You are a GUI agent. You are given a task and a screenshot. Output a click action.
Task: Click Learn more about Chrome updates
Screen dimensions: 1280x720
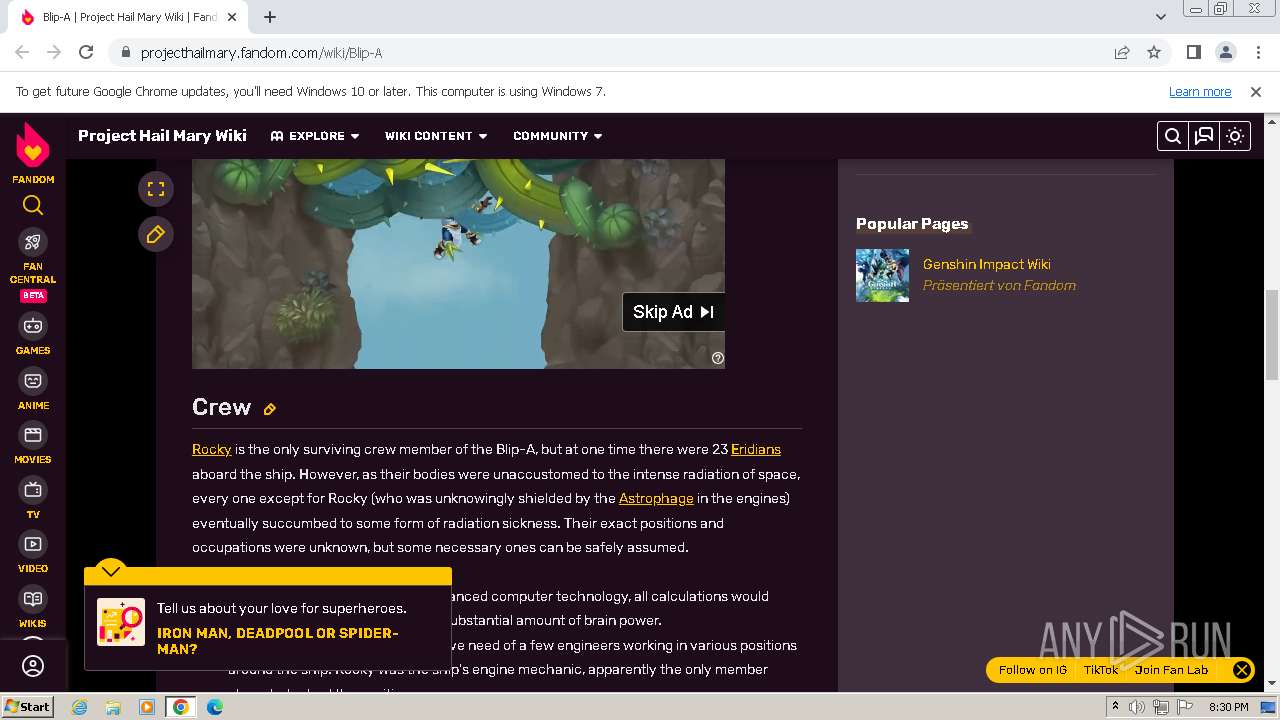coord(1200,91)
